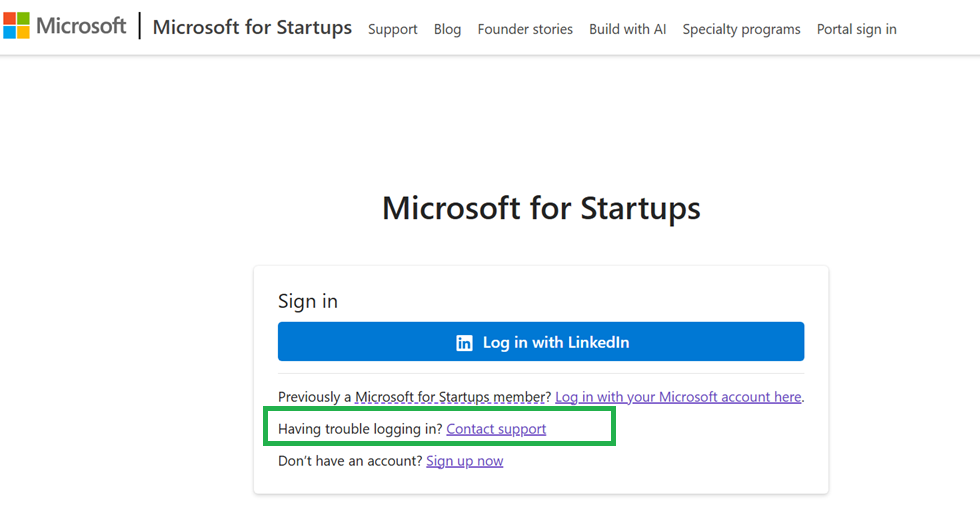The height and width of the screenshot is (515, 980).
Task: Click the Sign in heading in the card
Action: coord(308,301)
